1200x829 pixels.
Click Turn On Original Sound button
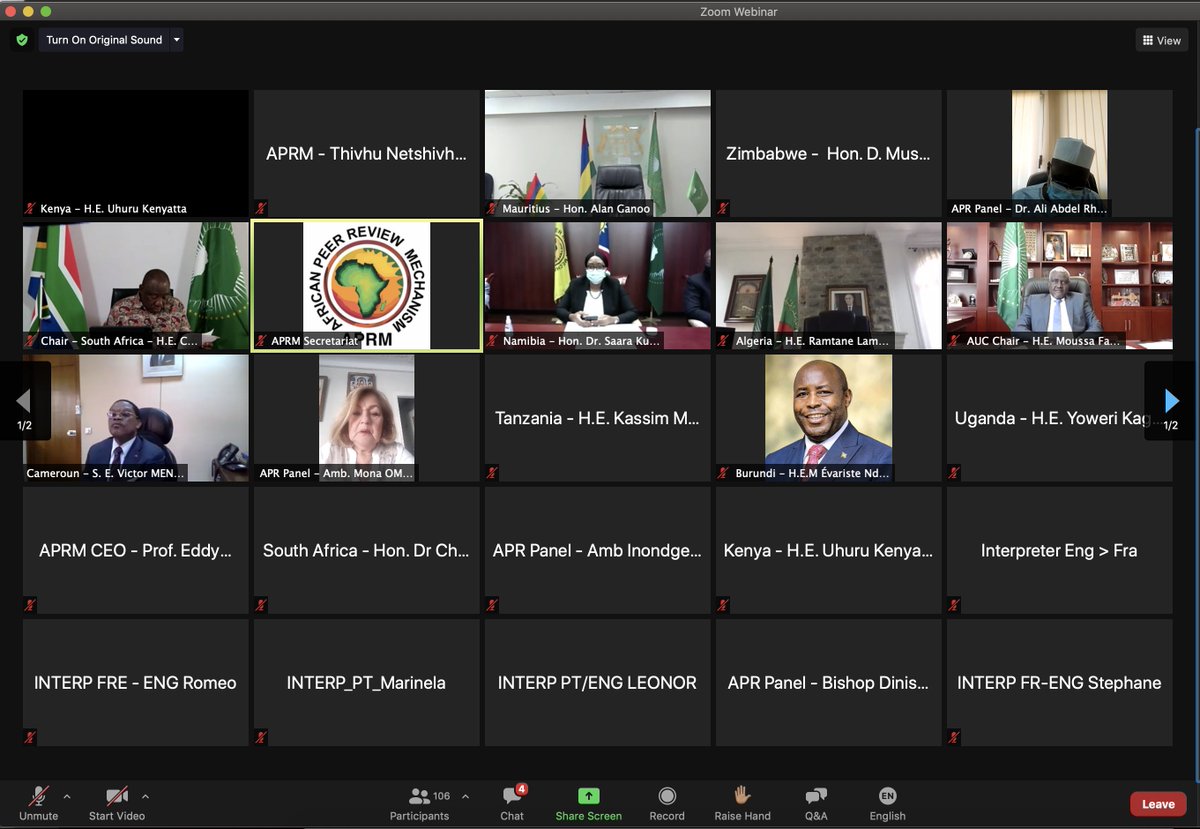(x=104, y=40)
